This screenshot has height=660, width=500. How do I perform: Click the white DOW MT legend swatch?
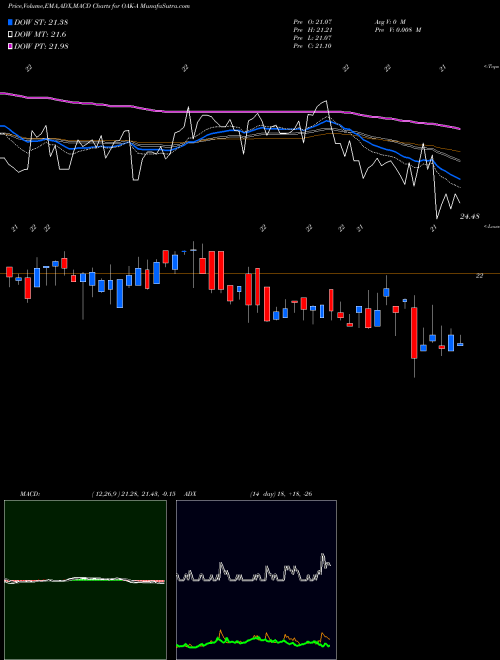[10, 35]
